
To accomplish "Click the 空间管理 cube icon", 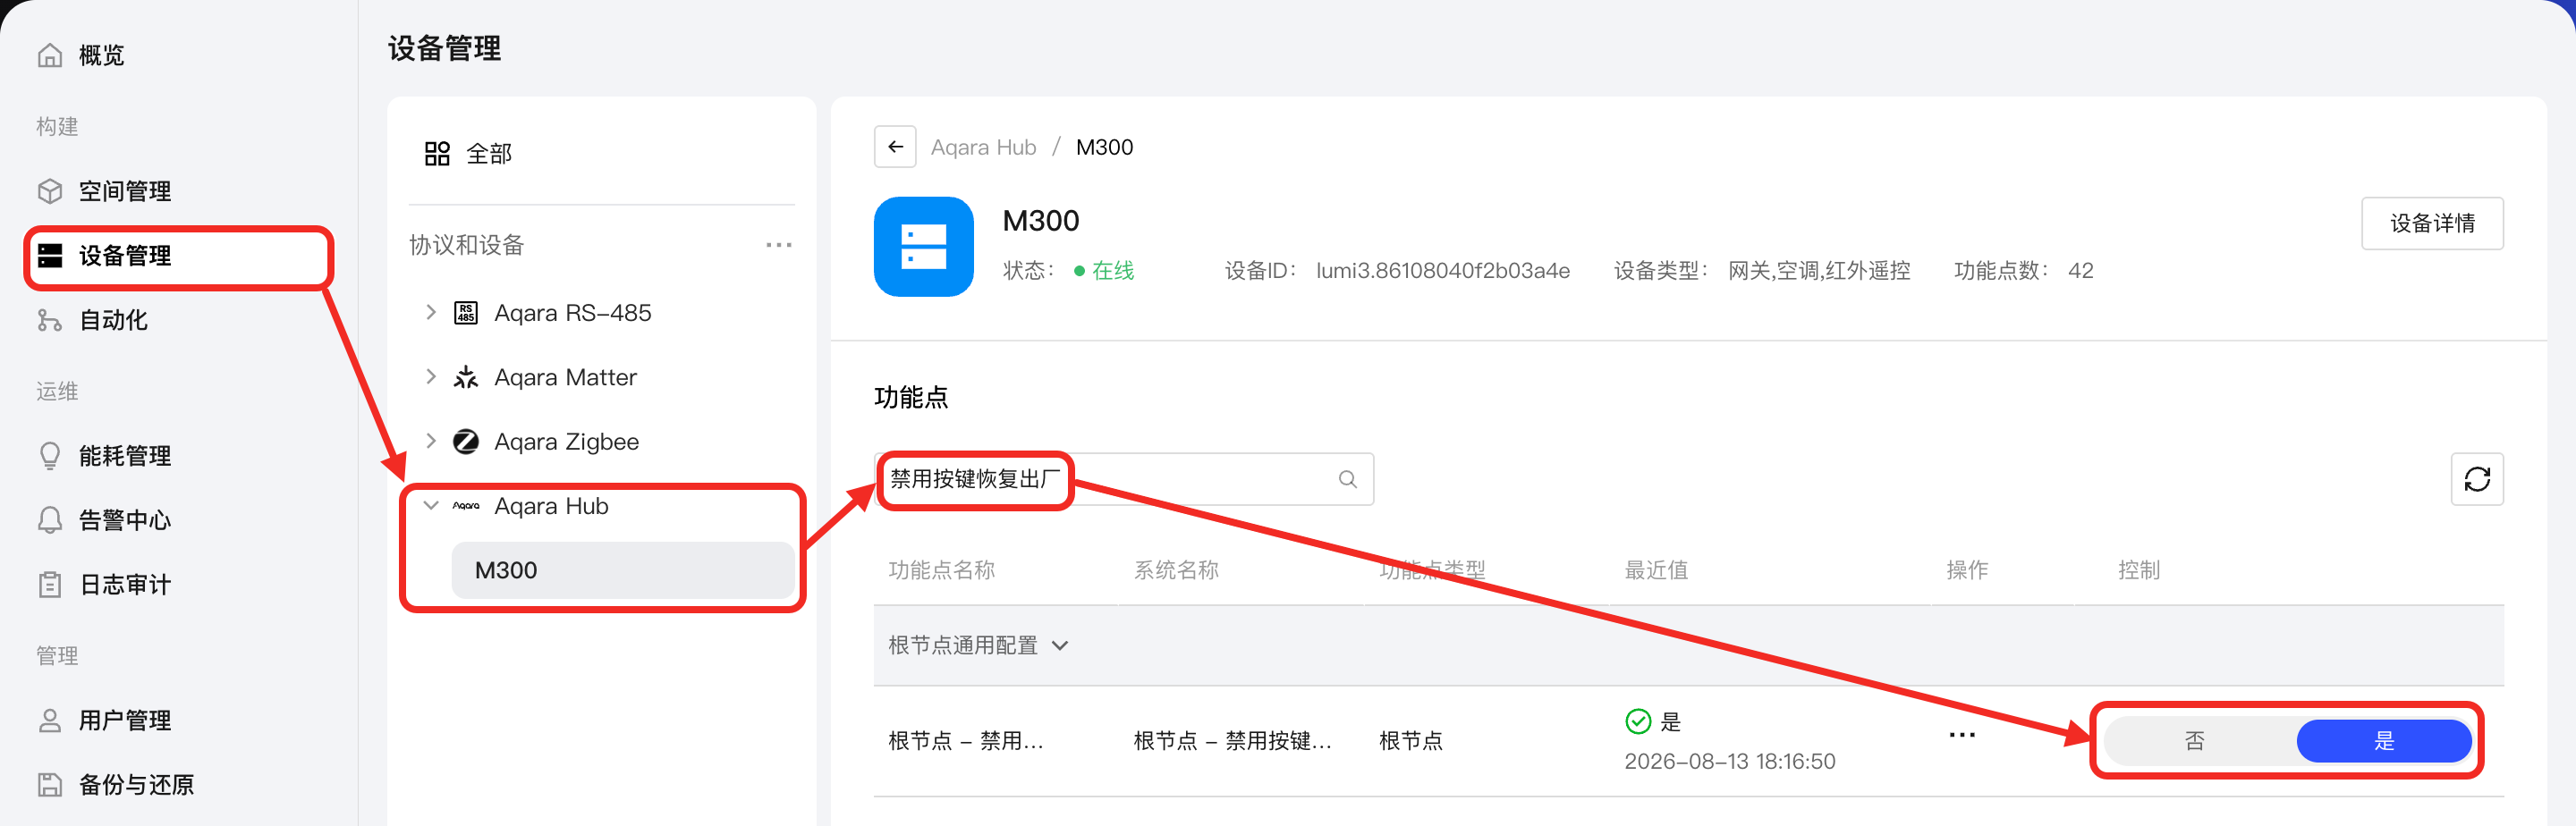I will pos(50,191).
